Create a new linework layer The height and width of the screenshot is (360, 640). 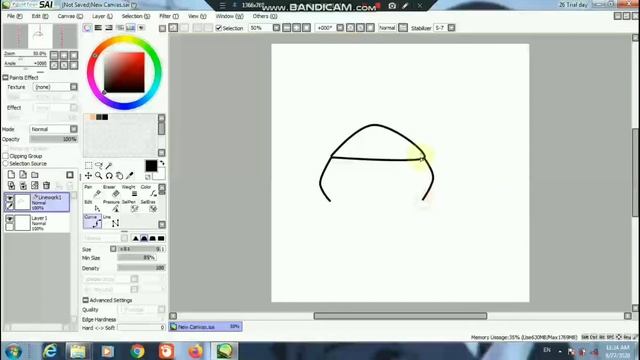coord(23,175)
